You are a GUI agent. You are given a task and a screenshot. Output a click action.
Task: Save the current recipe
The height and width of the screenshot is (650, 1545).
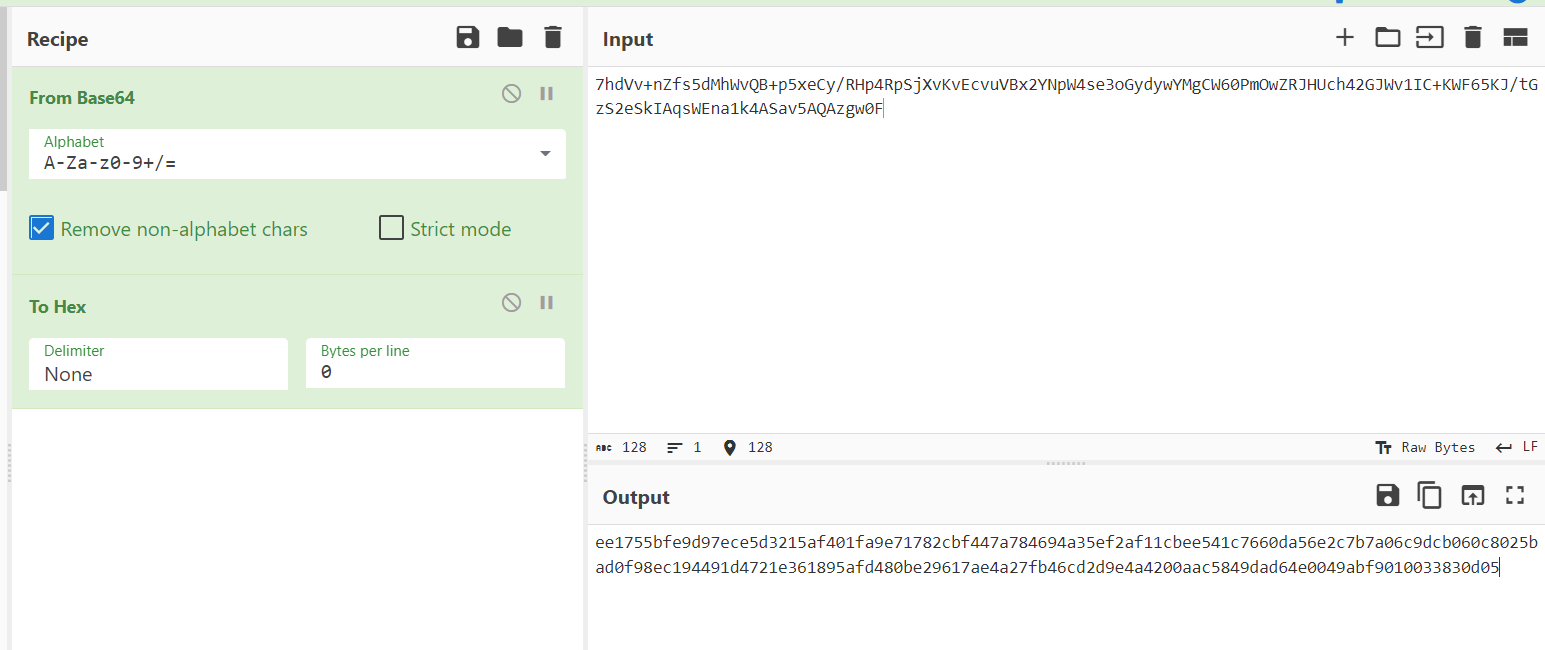[467, 38]
